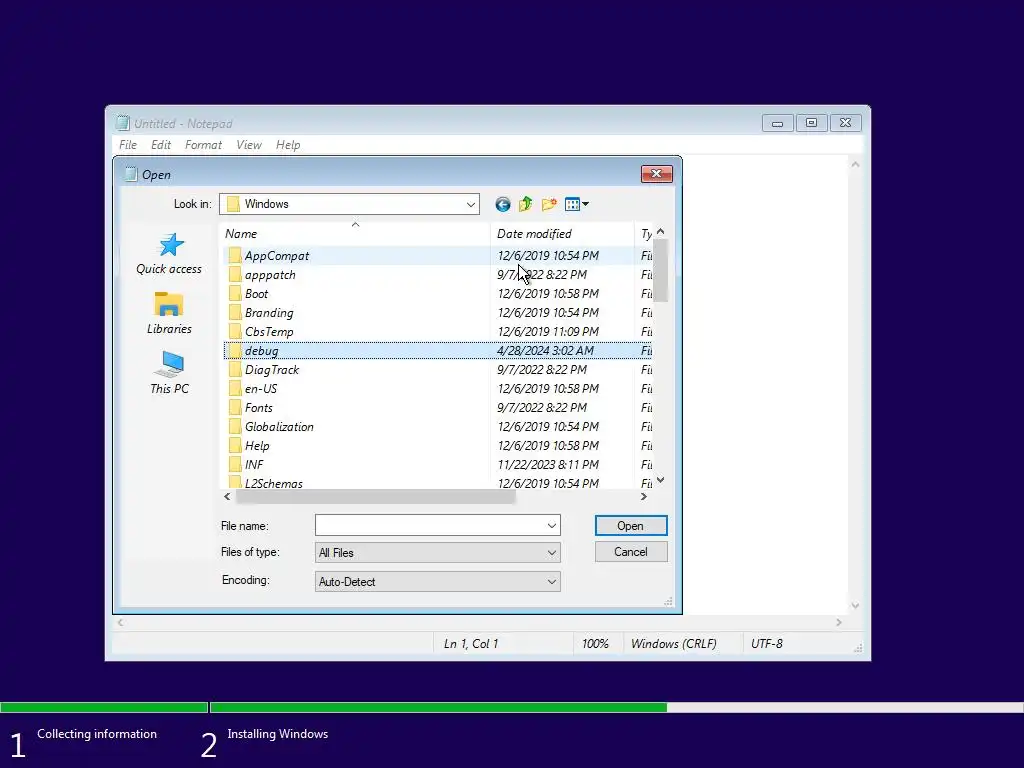
Task: Expand the File name dropdown arrow
Action: [x=552, y=526]
